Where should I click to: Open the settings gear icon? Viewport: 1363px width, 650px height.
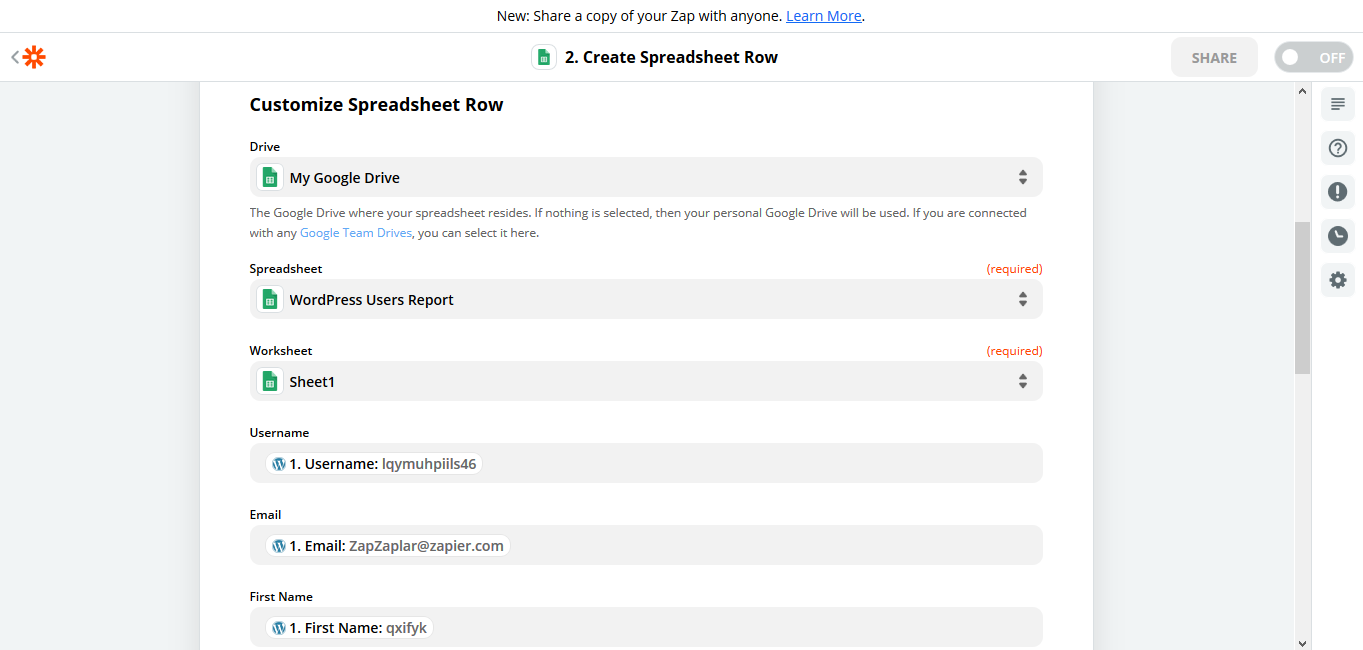point(1338,280)
